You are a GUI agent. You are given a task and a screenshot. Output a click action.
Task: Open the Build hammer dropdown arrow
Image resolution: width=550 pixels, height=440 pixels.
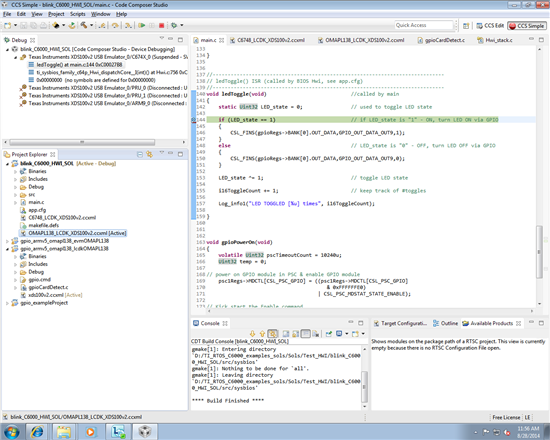[91, 25]
